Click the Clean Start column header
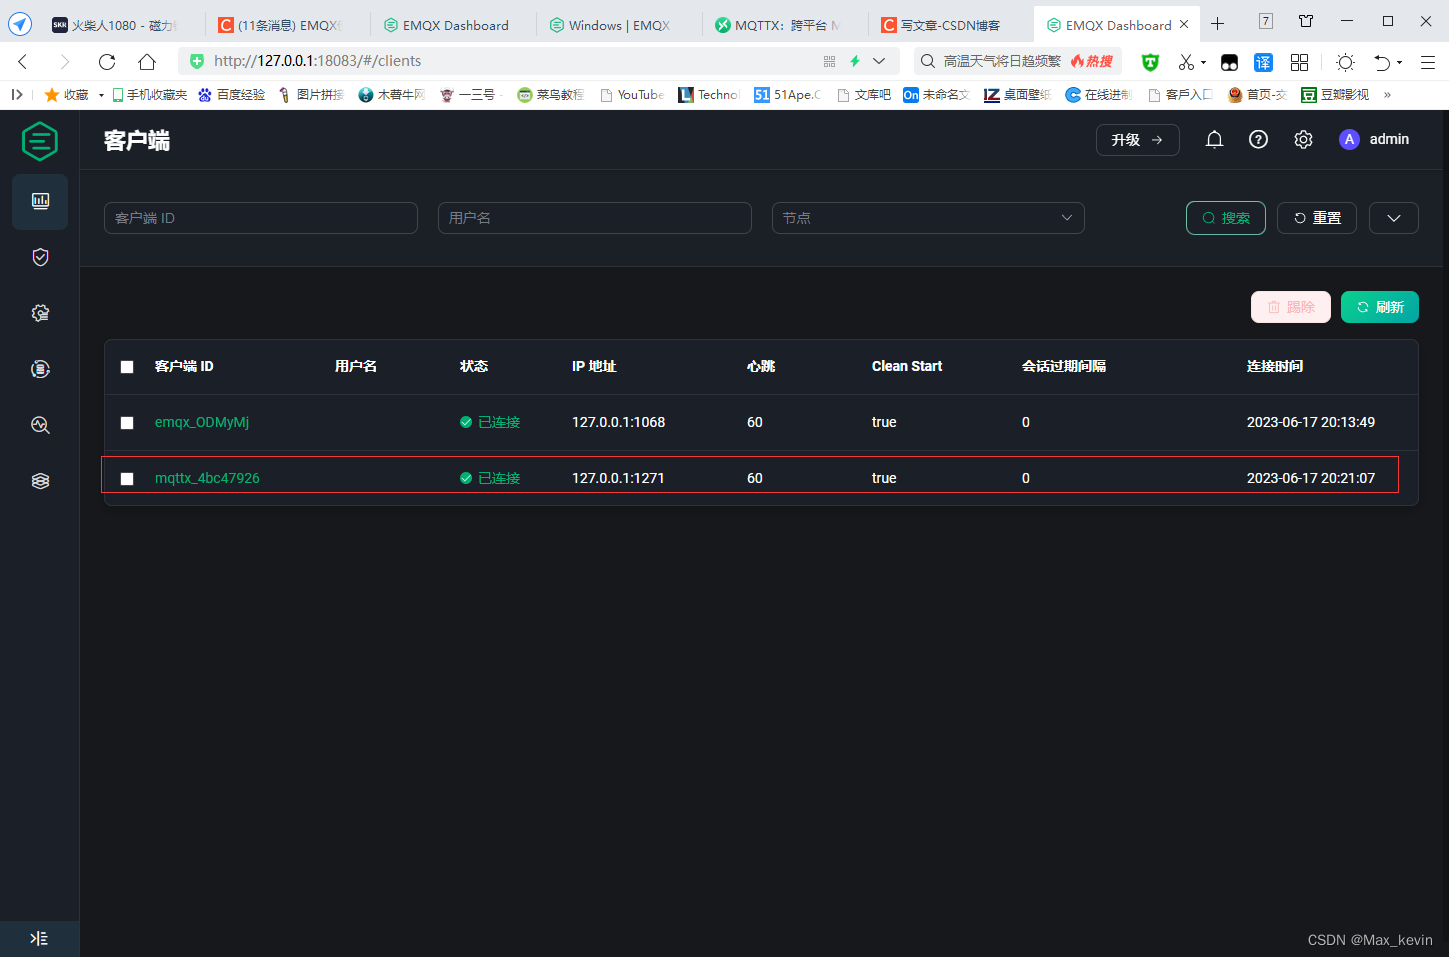The height and width of the screenshot is (957, 1449). click(906, 366)
